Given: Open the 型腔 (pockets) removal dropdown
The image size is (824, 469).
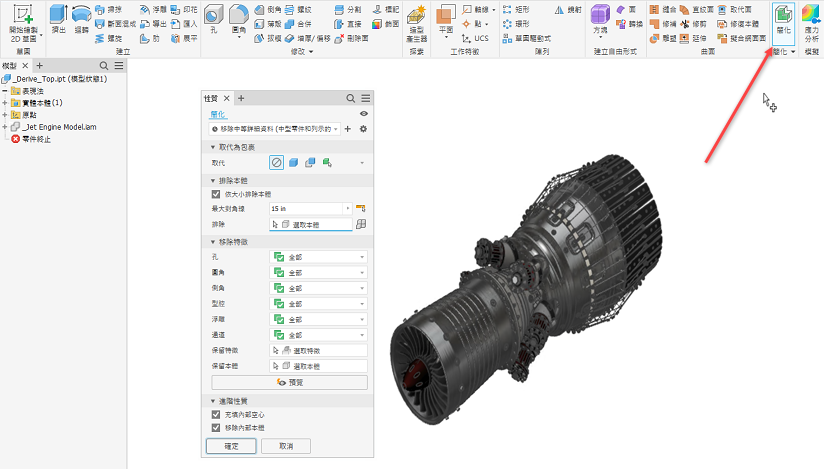Looking at the screenshot, I should tap(318, 304).
